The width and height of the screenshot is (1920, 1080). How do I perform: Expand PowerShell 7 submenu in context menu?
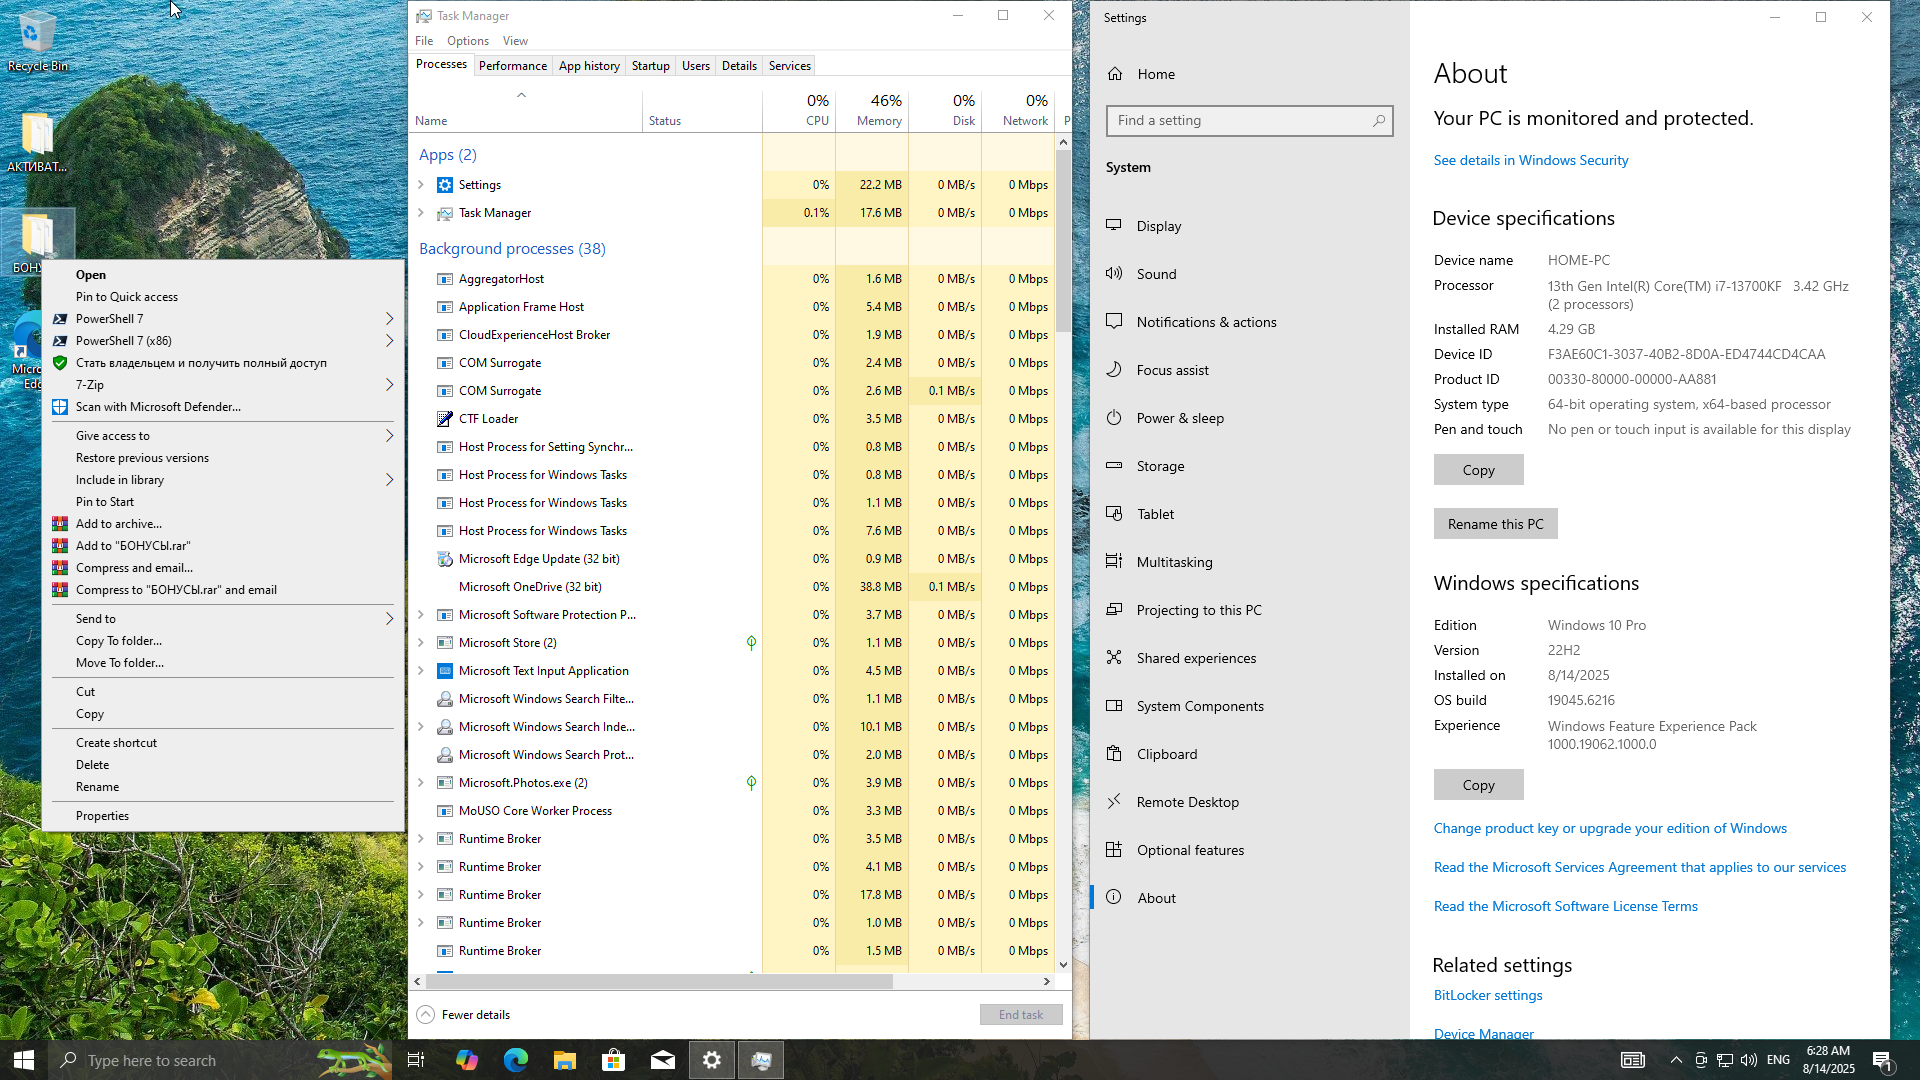pyautogui.click(x=389, y=319)
